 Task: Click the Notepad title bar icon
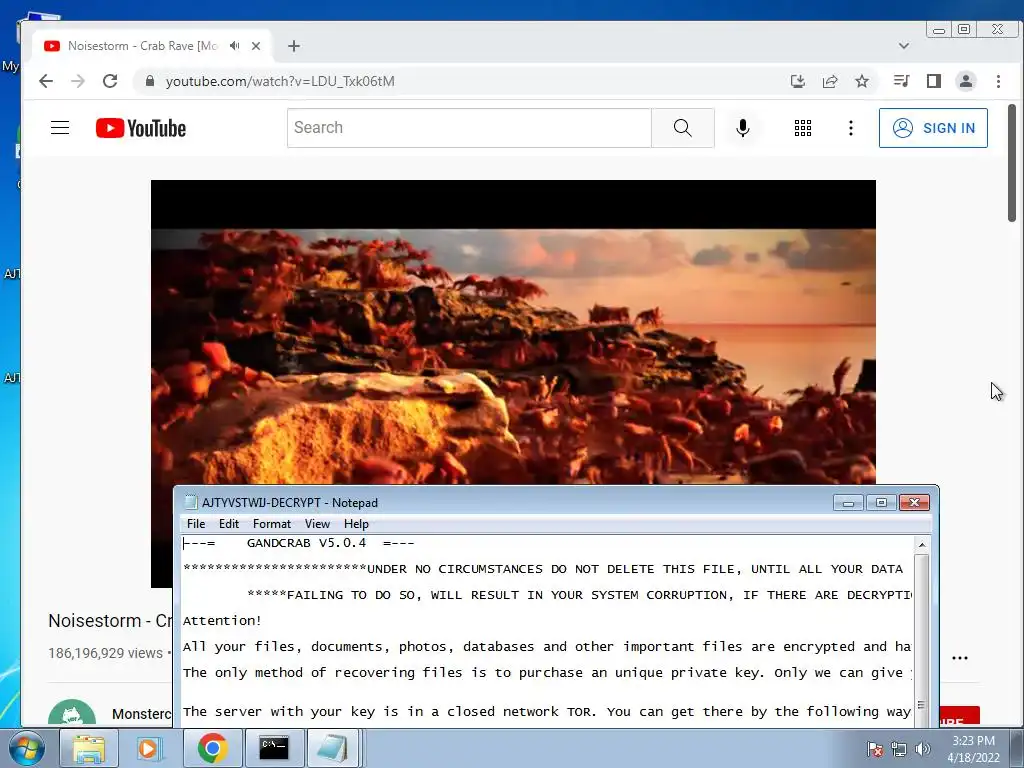coord(191,502)
